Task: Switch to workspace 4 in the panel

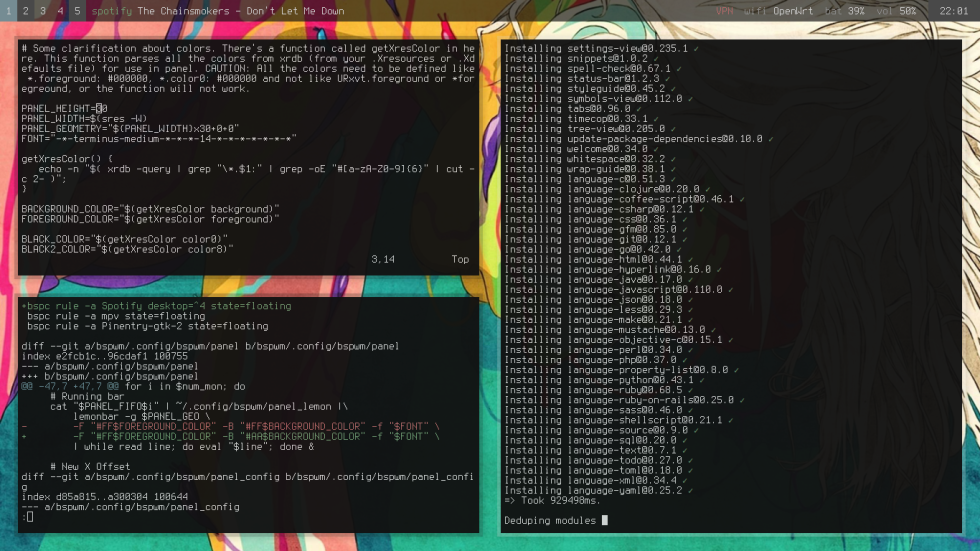Action: [x=60, y=11]
